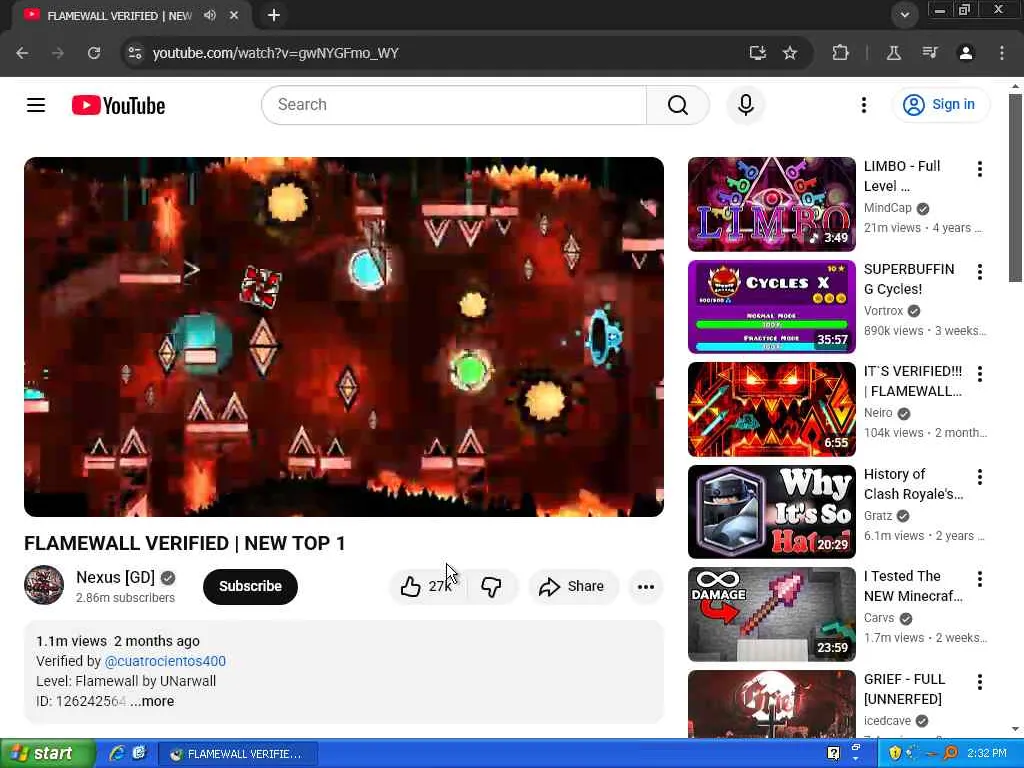Go to YouTube home via logo
This screenshot has width=1024, height=768.
[118, 105]
